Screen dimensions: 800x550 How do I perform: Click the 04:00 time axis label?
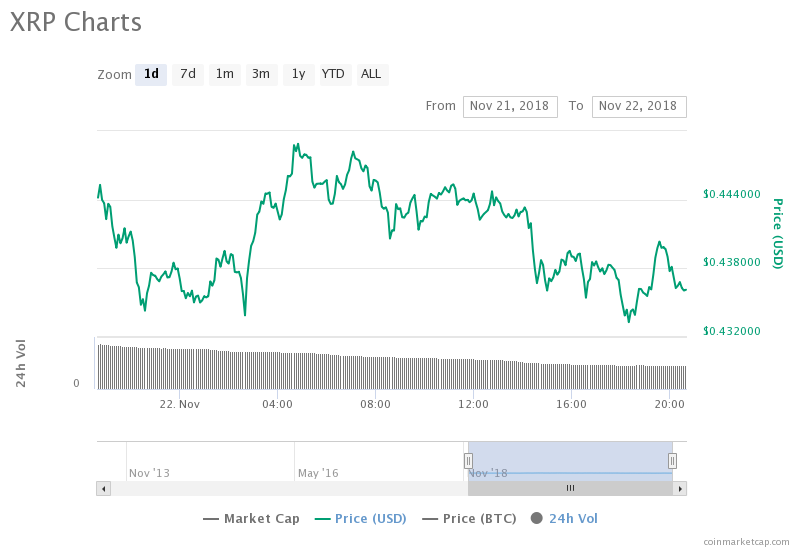pyautogui.click(x=278, y=405)
